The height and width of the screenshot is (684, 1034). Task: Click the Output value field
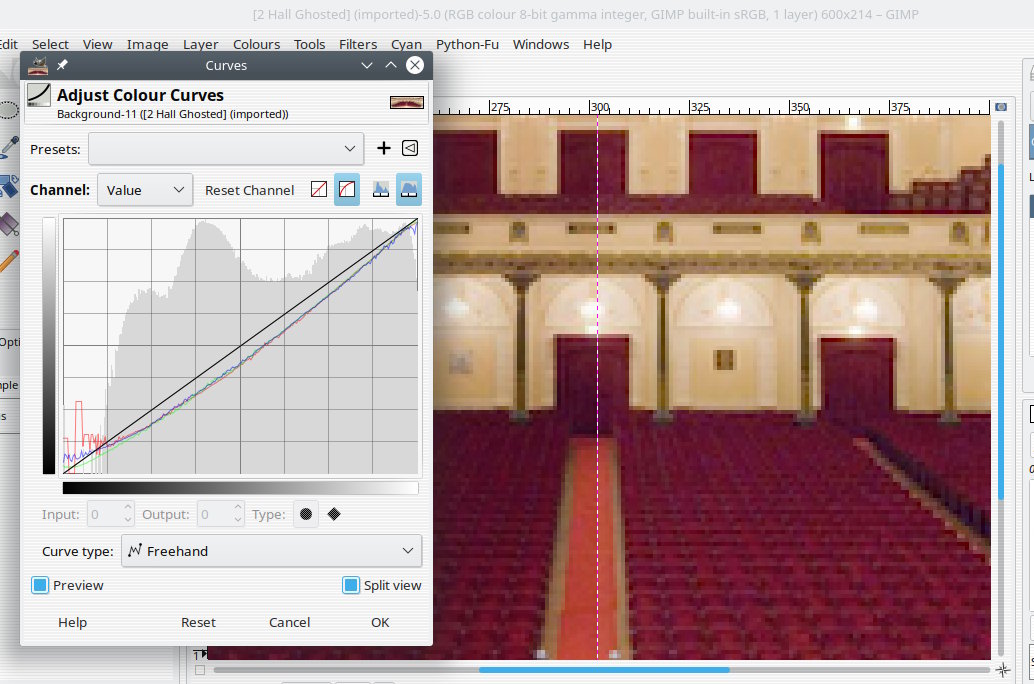[x=215, y=514]
